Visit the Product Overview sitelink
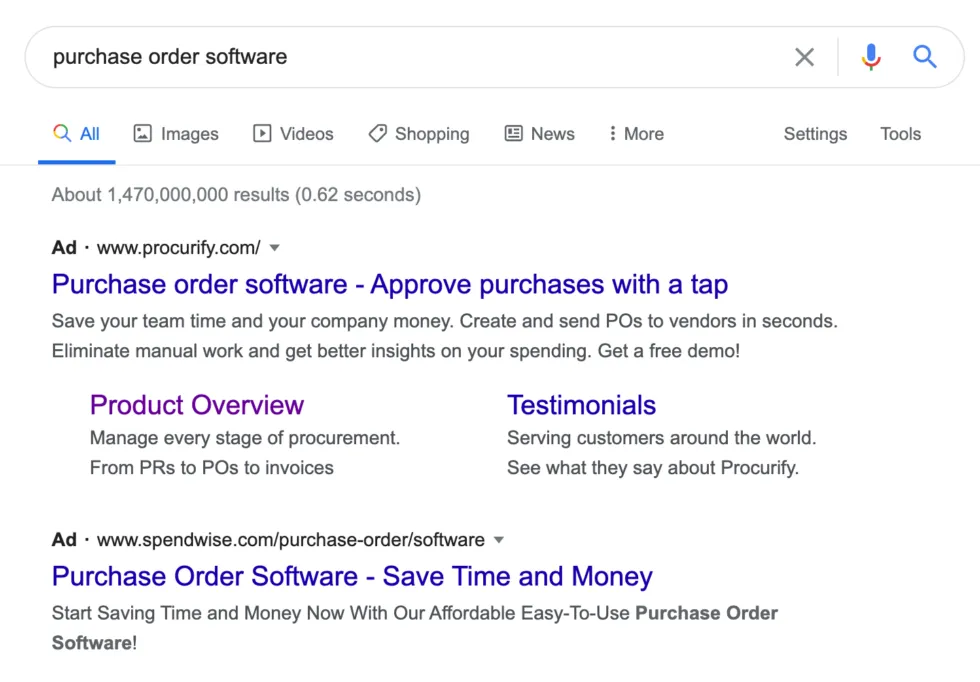The image size is (980, 682). (197, 405)
